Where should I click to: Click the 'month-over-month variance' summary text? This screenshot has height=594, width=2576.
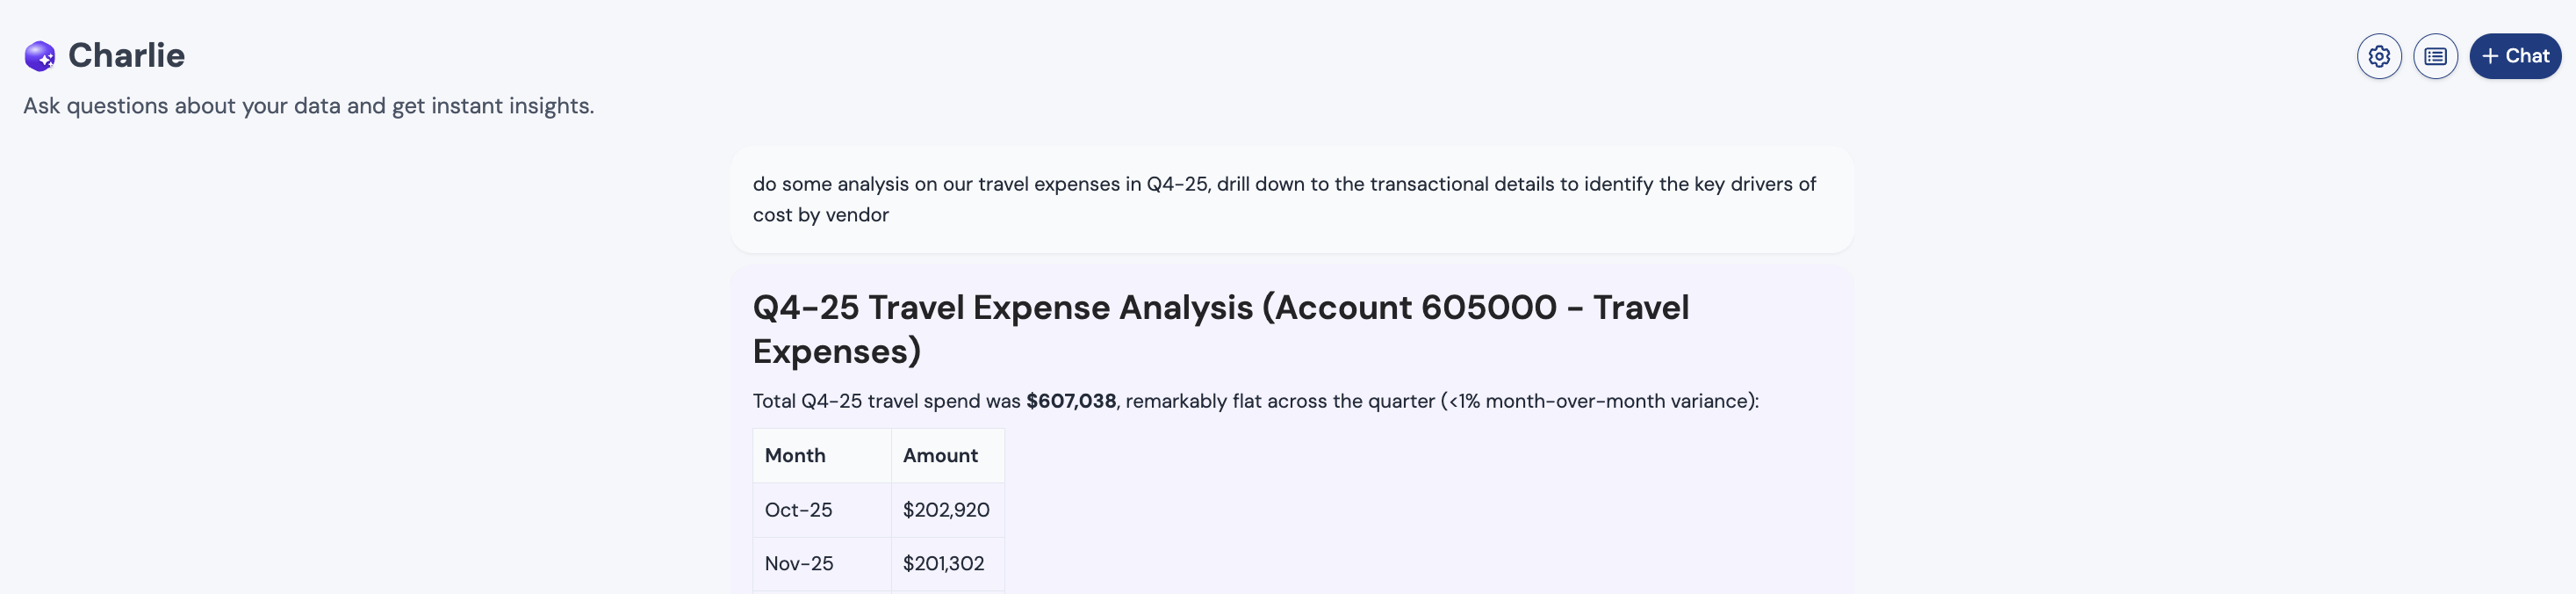[1617, 401]
